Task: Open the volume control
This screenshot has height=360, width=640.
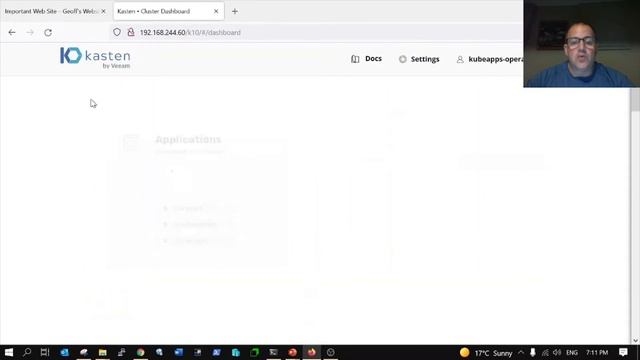Action: [557, 352]
